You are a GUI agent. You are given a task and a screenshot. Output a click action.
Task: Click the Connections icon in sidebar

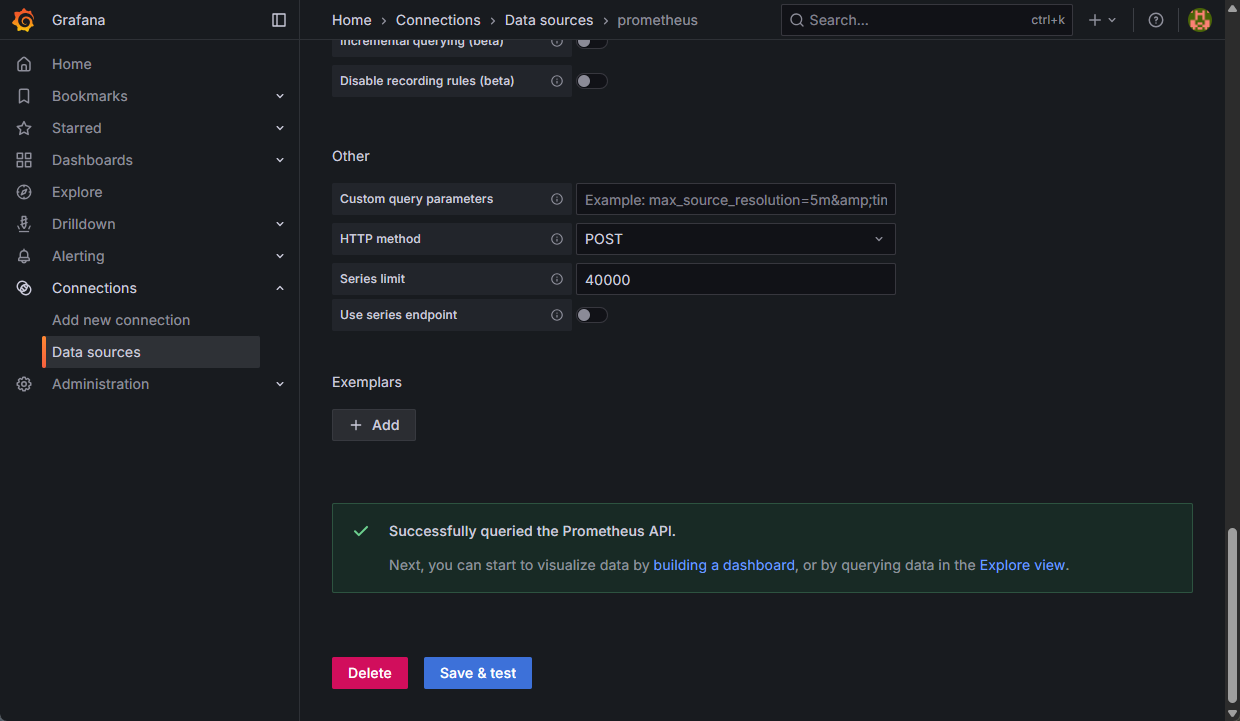[x=24, y=288]
